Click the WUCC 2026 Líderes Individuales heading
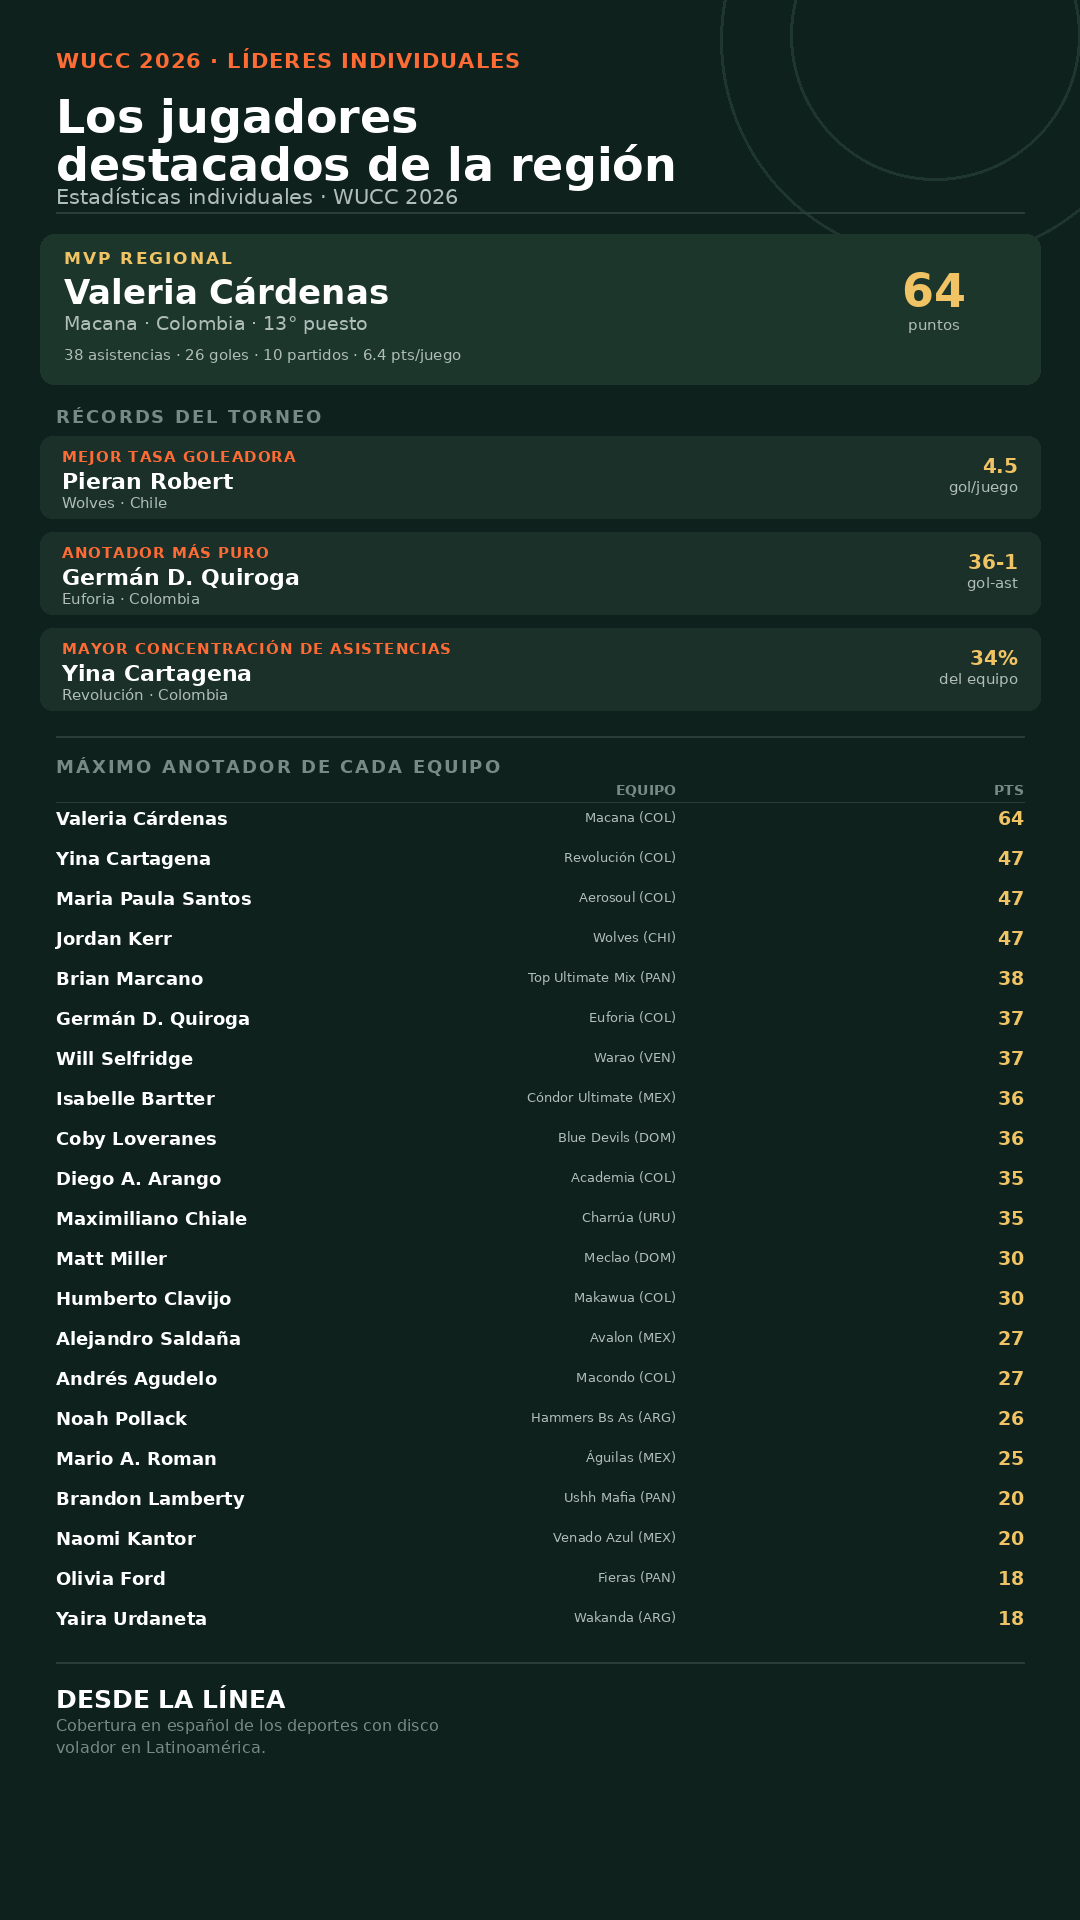1080x1920 pixels. pos(288,61)
